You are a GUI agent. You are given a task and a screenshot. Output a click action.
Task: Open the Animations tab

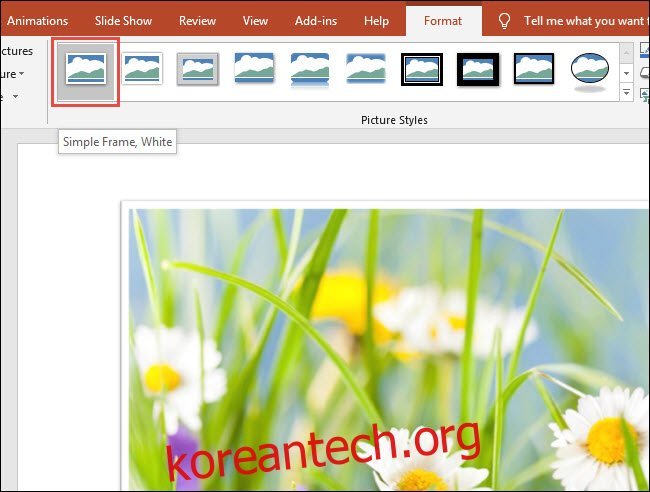pyautogui.click(x=37, y=21)
